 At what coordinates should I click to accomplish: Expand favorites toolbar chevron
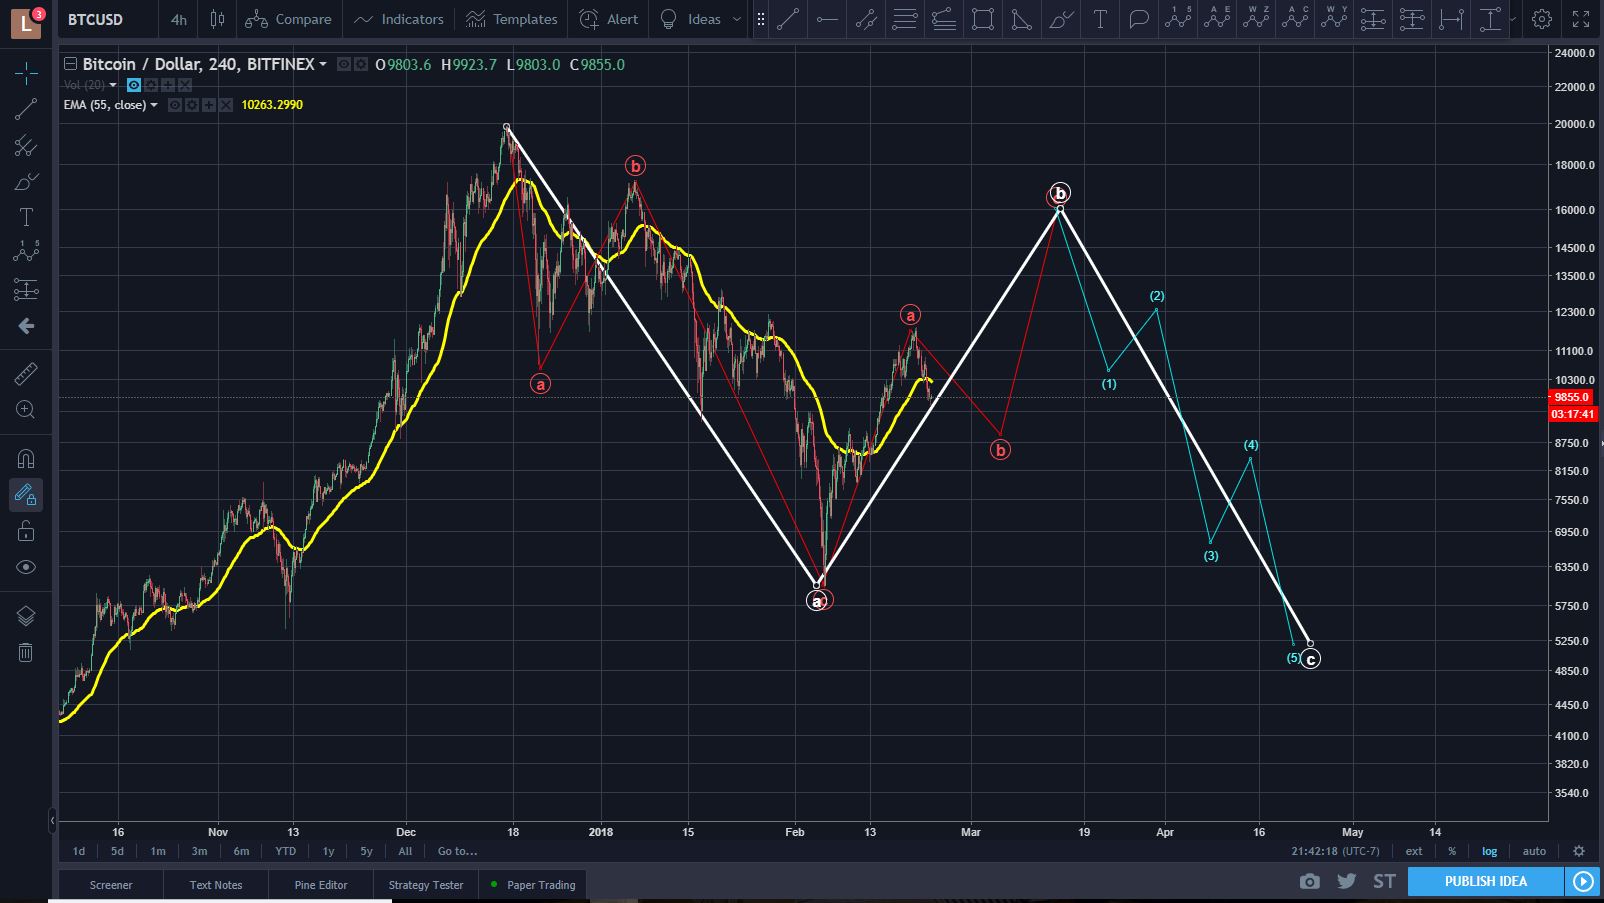coord(1512,19)
